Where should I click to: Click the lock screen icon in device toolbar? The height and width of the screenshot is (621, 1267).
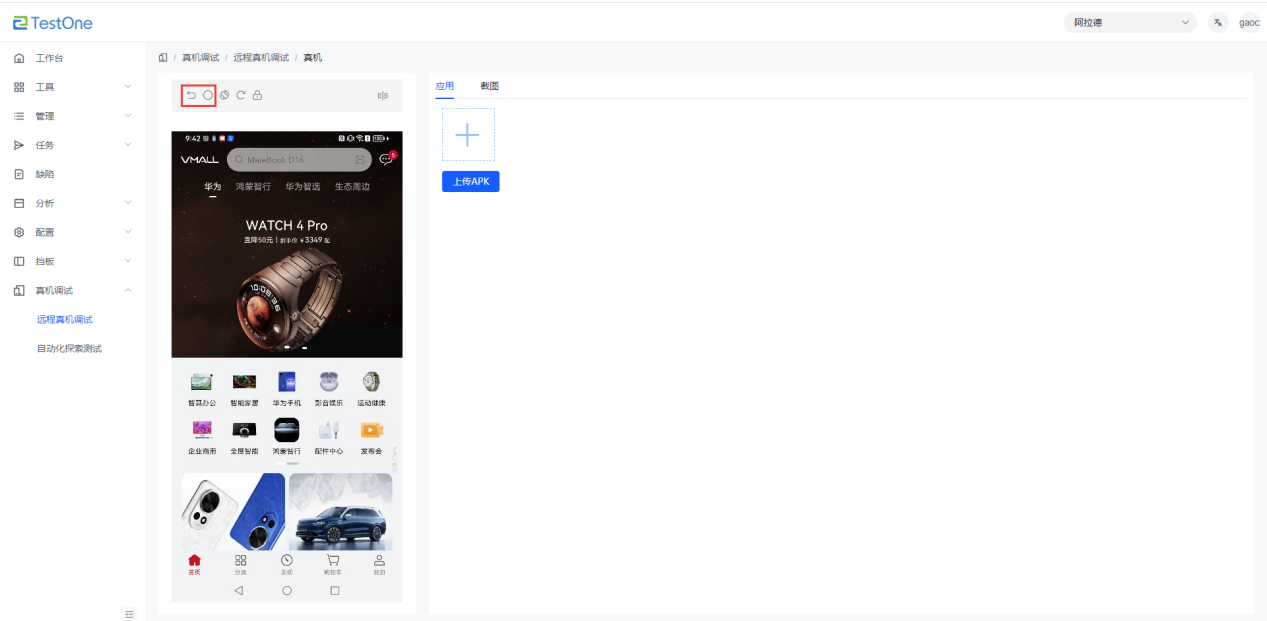[257, 95]
